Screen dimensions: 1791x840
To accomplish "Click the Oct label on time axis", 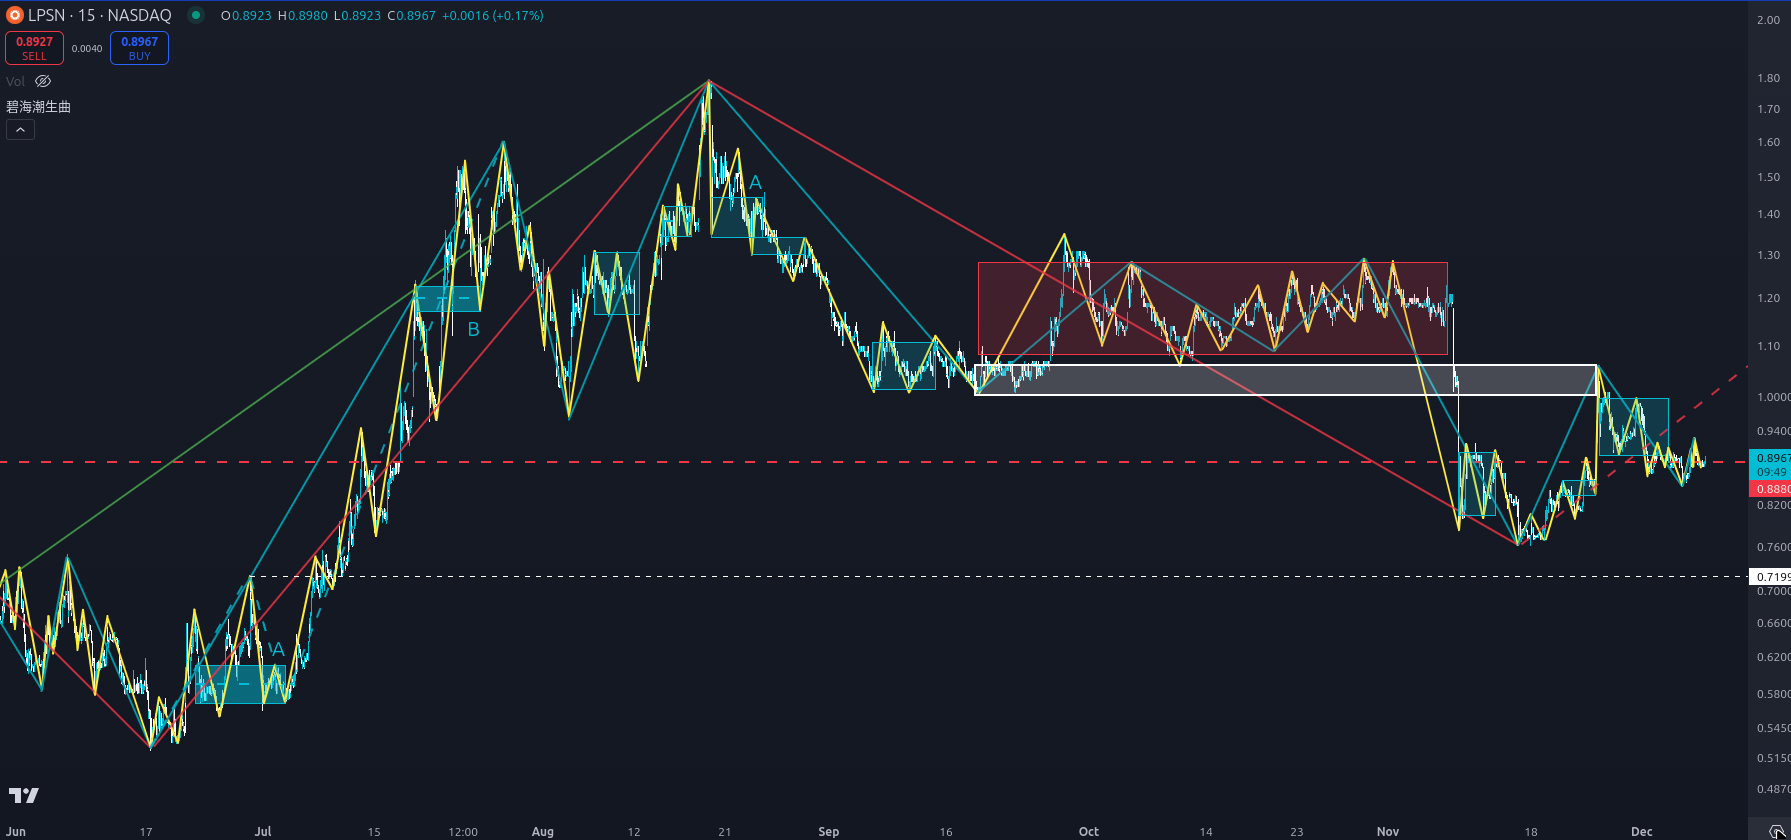I will [1088, 831].
